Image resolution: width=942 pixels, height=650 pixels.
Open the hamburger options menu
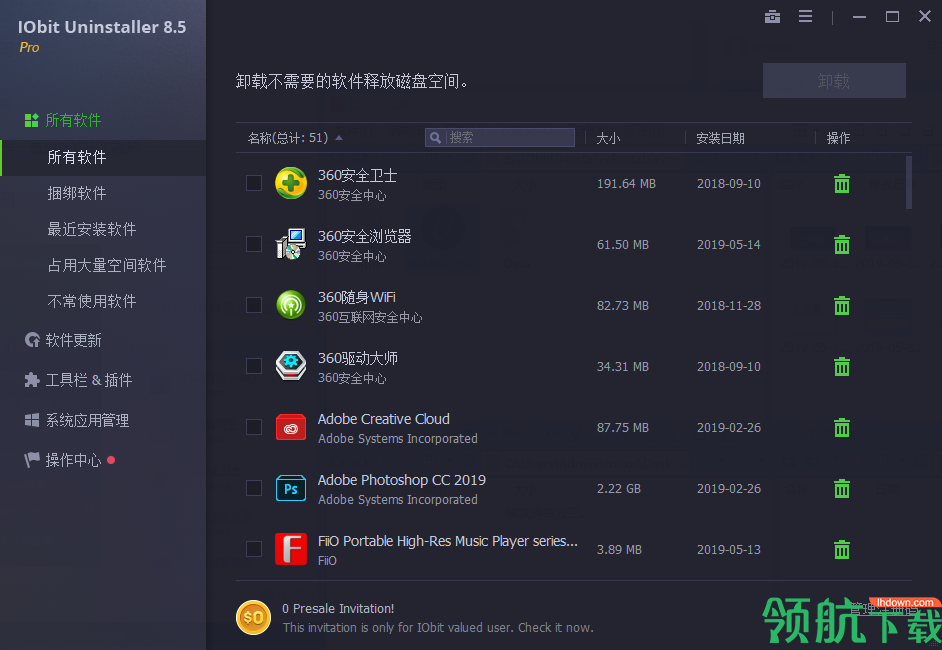tap(805, 16)
